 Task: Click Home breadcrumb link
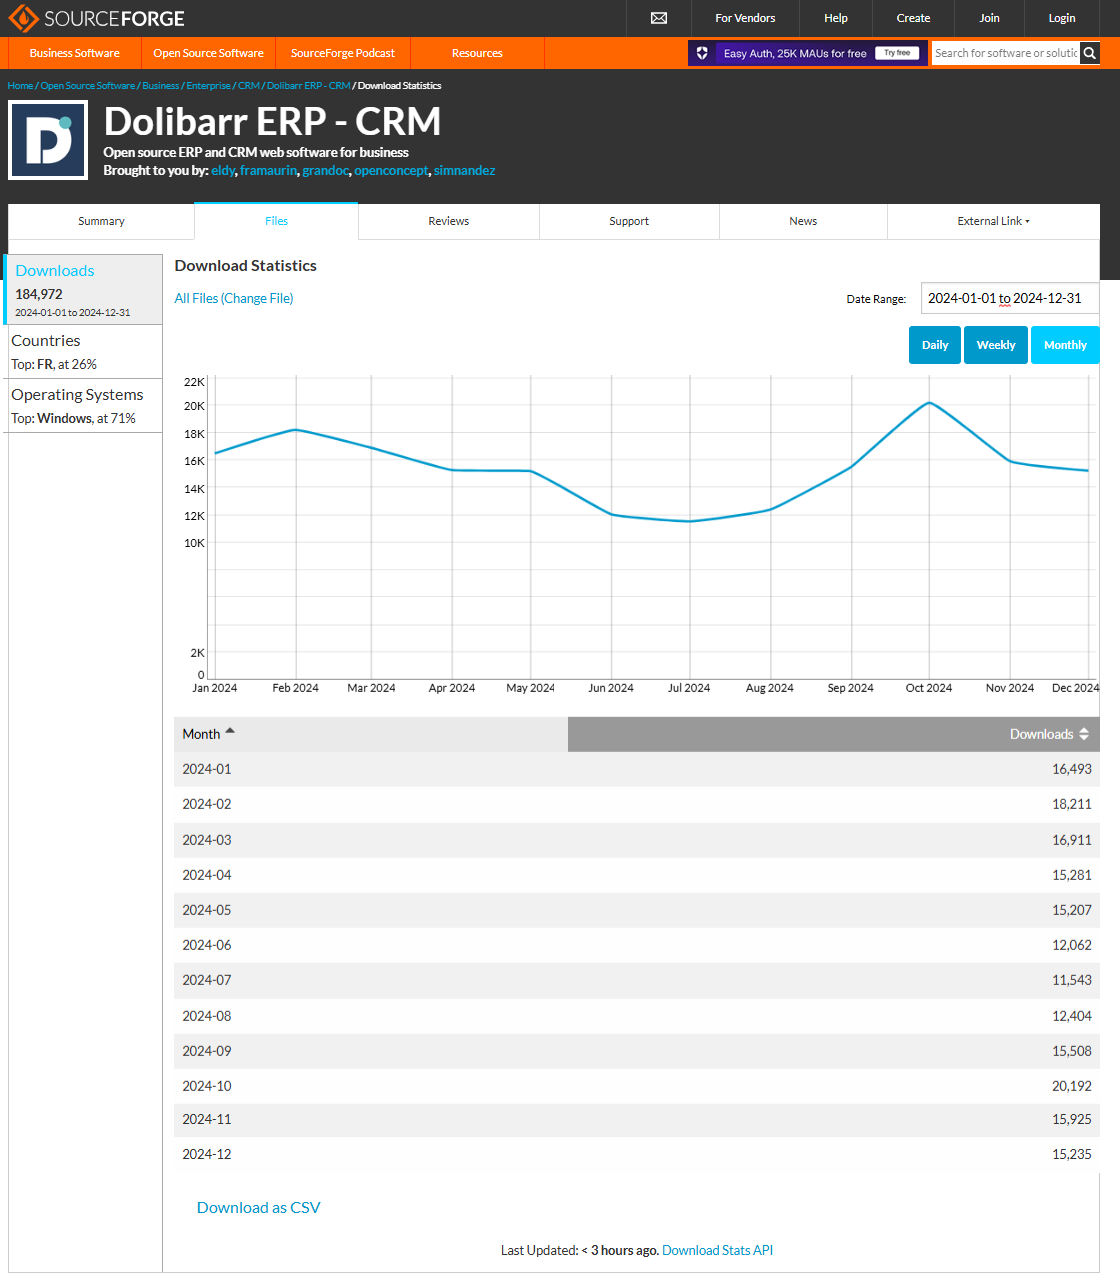(20, 86)
